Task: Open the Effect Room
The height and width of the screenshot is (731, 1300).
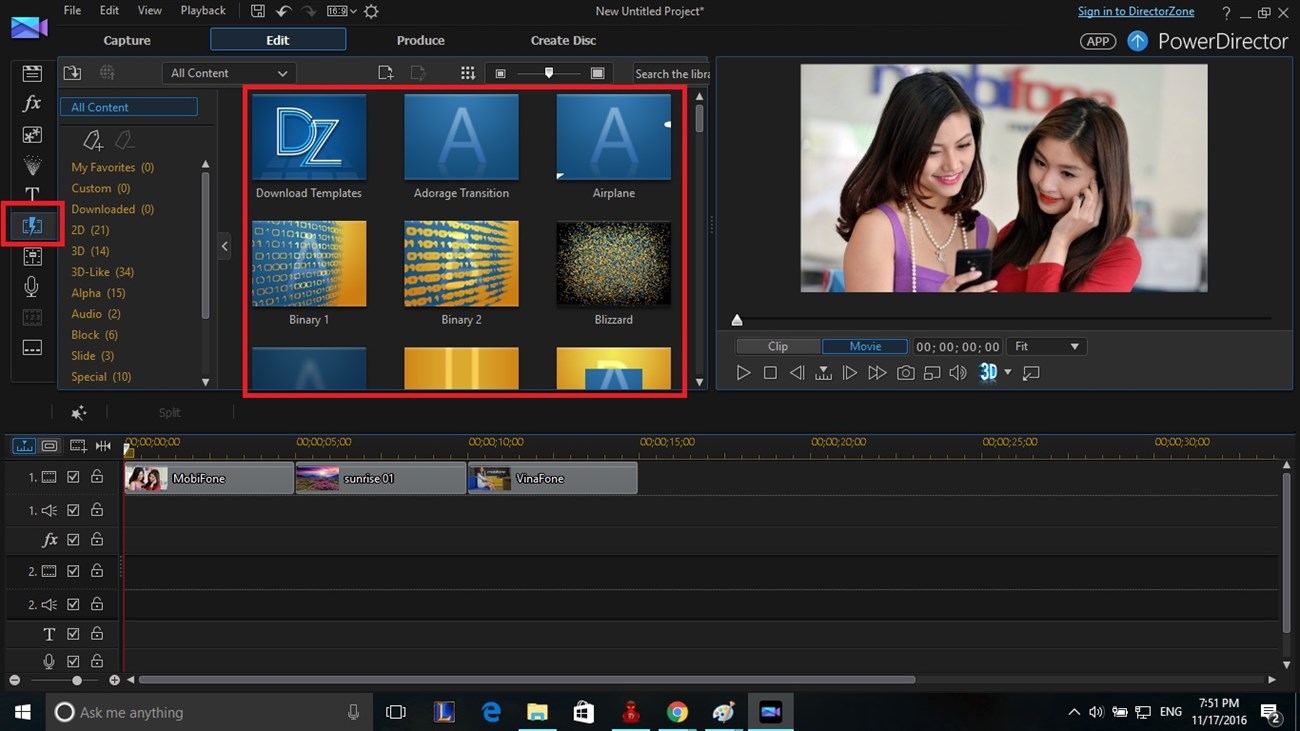Action: pyautogui.click(x=32, y=103)
